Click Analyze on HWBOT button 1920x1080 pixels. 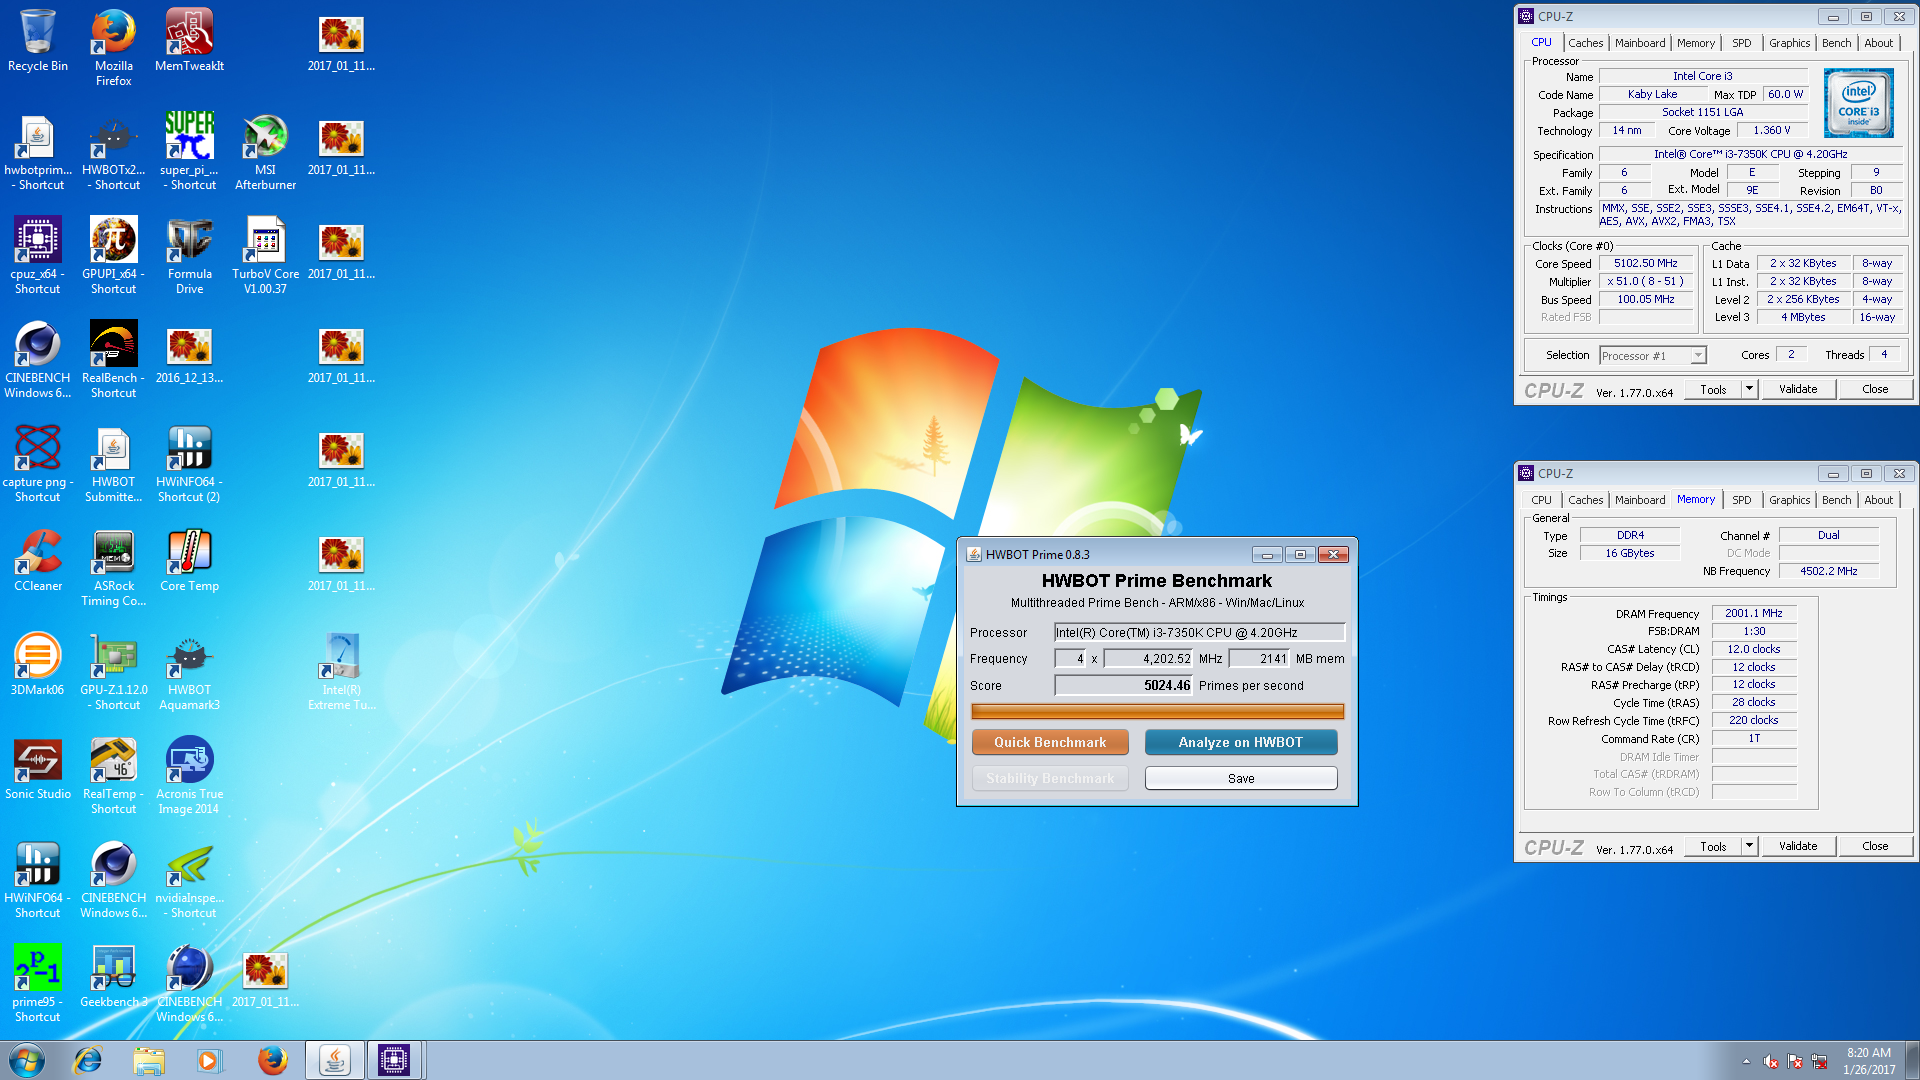tap(1240, 742)
